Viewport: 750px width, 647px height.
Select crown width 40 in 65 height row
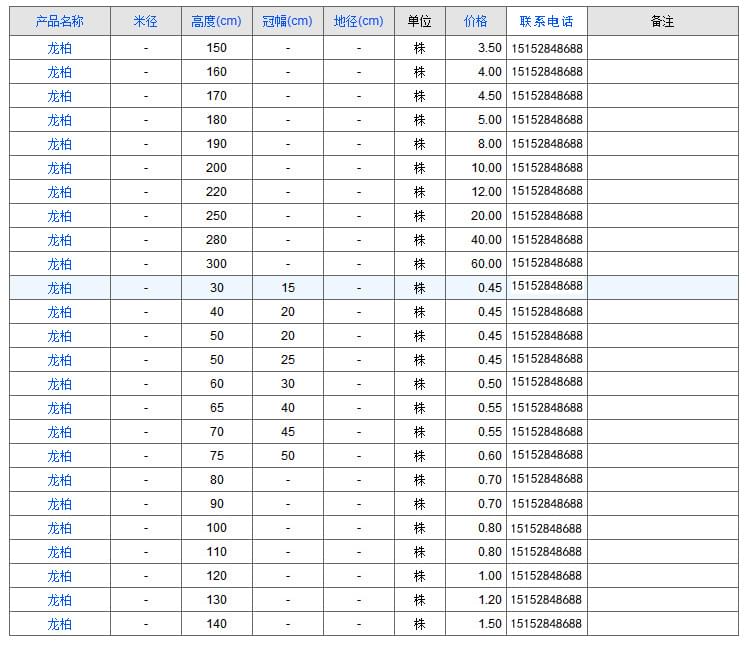287,408
